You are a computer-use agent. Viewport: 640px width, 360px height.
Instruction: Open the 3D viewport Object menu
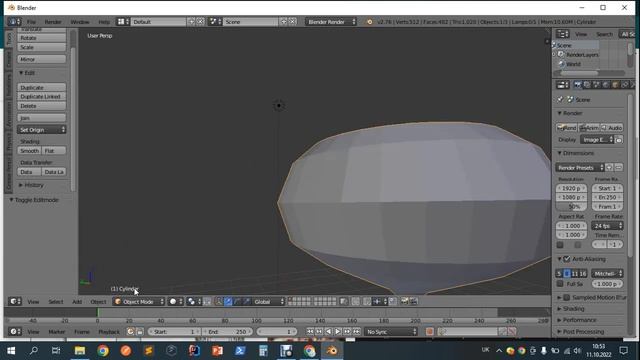(x=98, y=302)
